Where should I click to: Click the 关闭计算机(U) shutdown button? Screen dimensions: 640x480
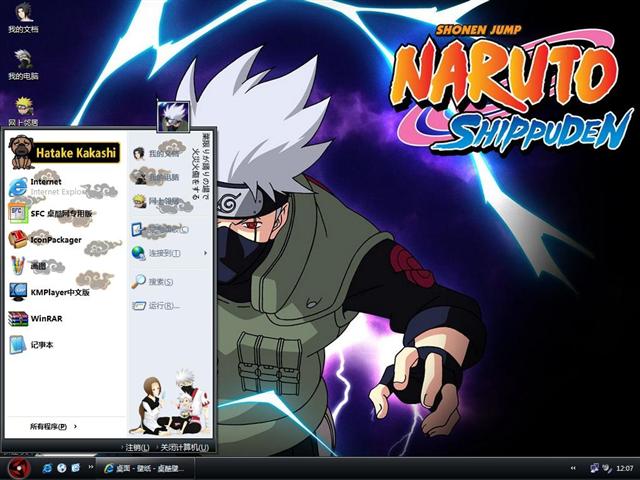tap(183, 447)
